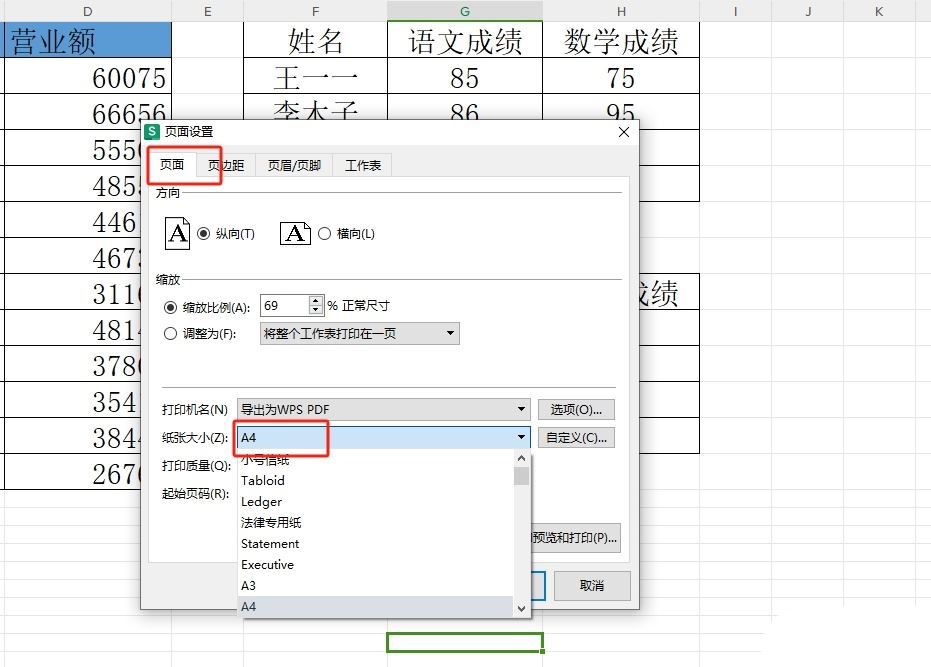Click the cell containing 60075
The width and height of the screenshot is (931, 667).
(x=88, y=76)
